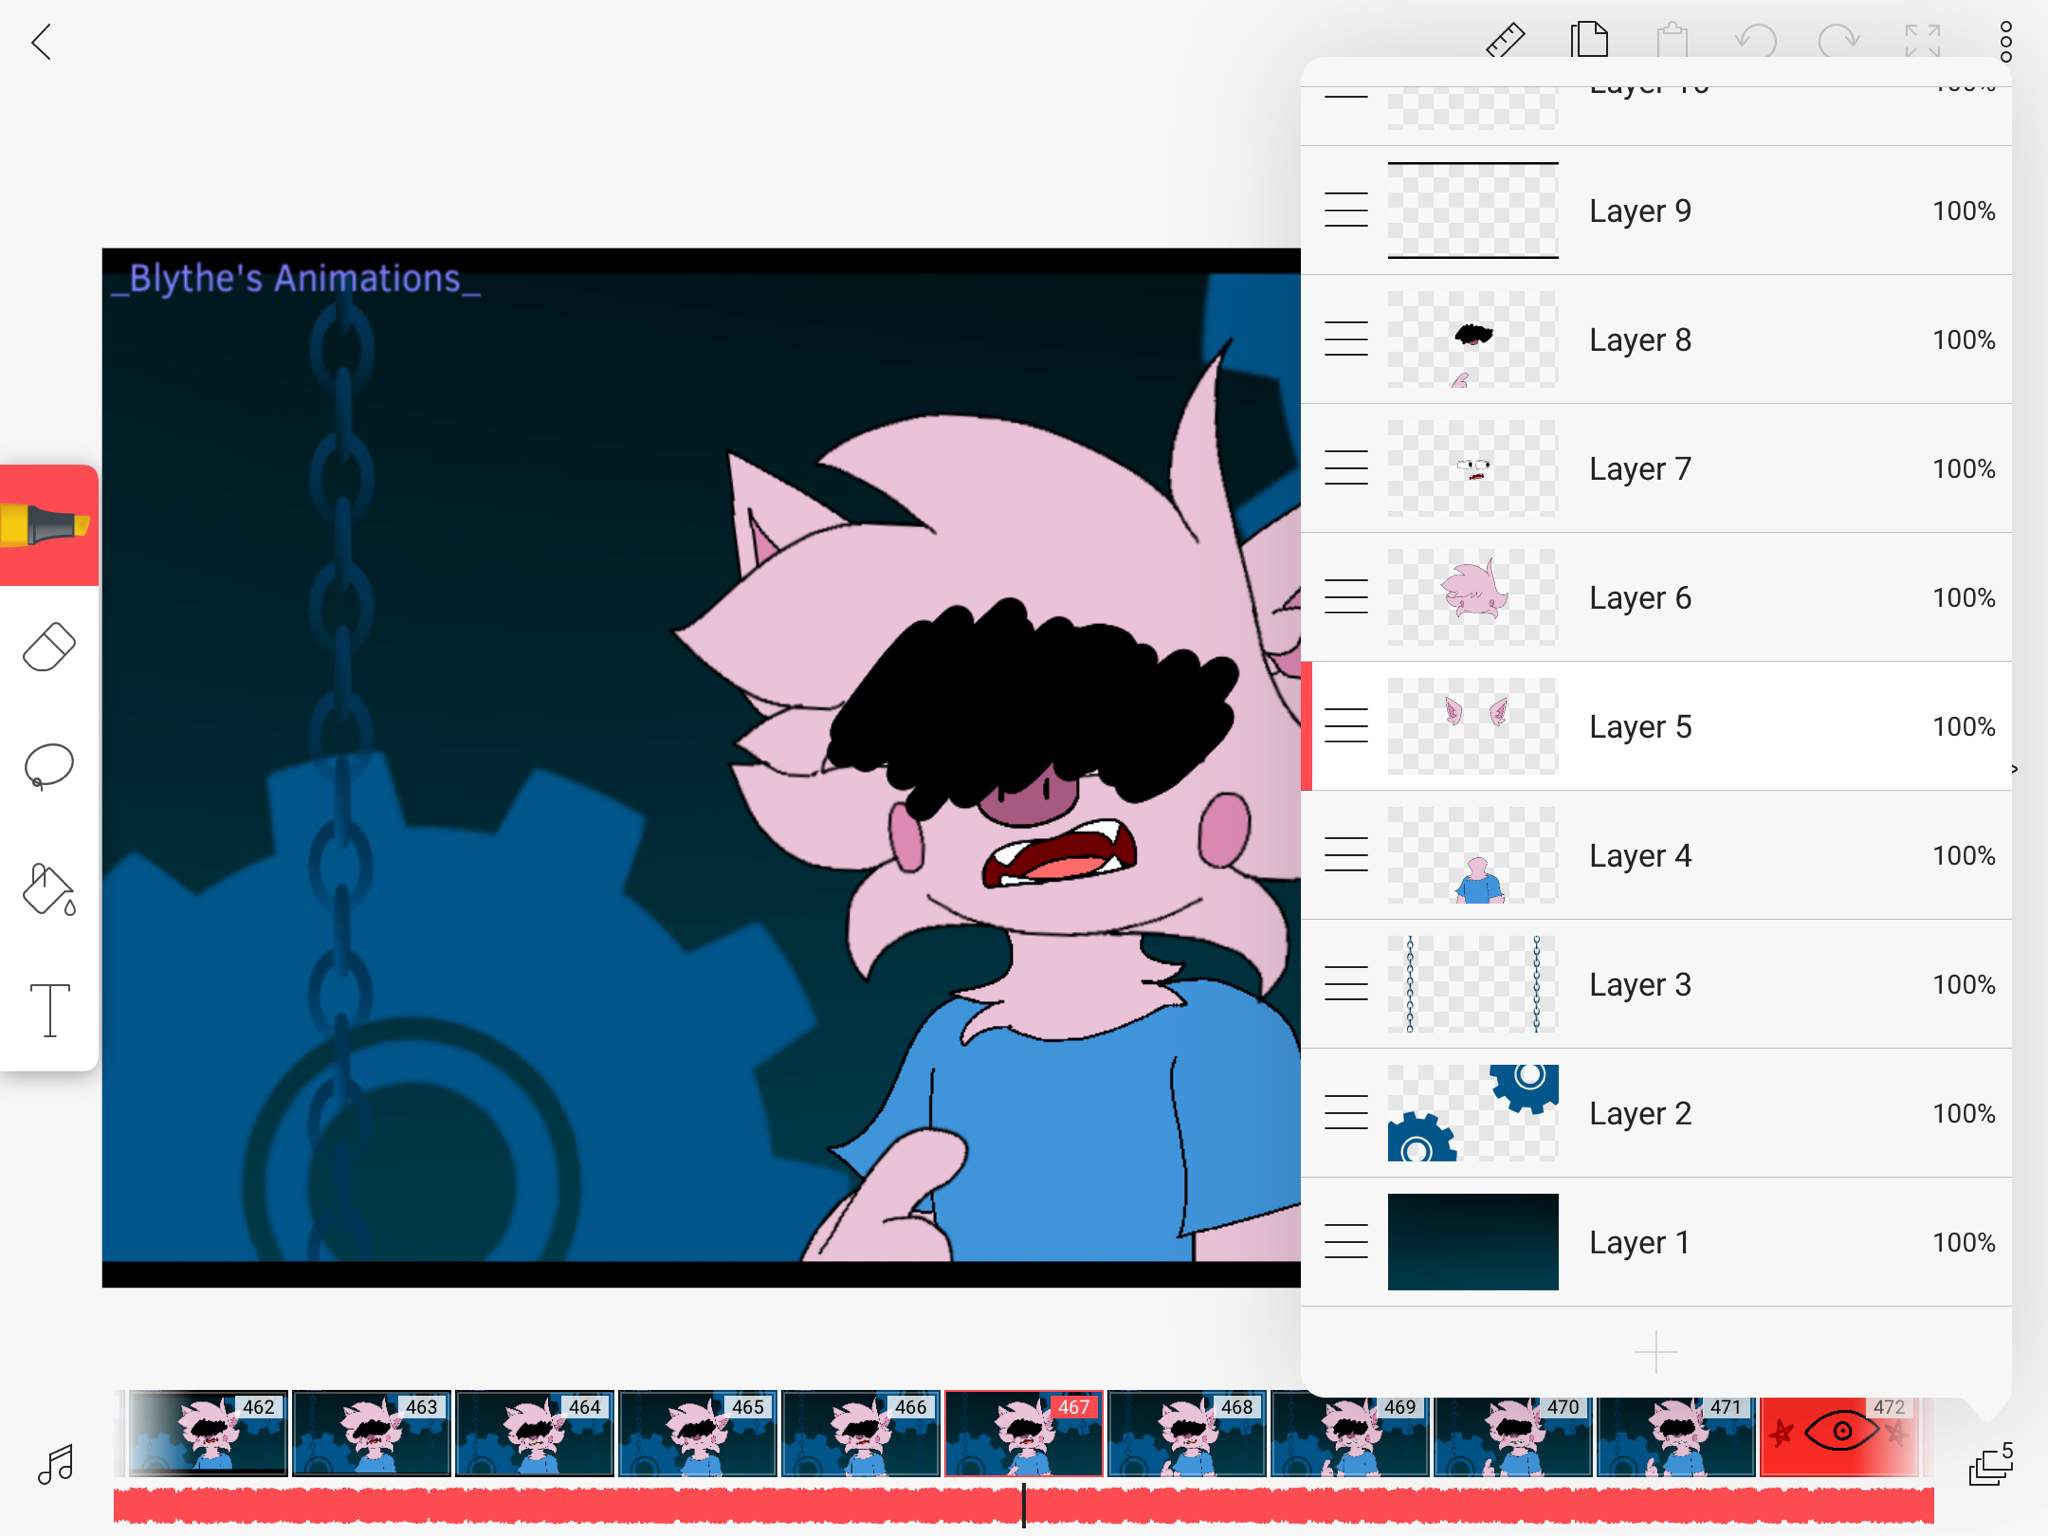This screenshot has width=2048, height=1536.
Task: Open the audio music note panel
Action: click(x=56, y=1463)
